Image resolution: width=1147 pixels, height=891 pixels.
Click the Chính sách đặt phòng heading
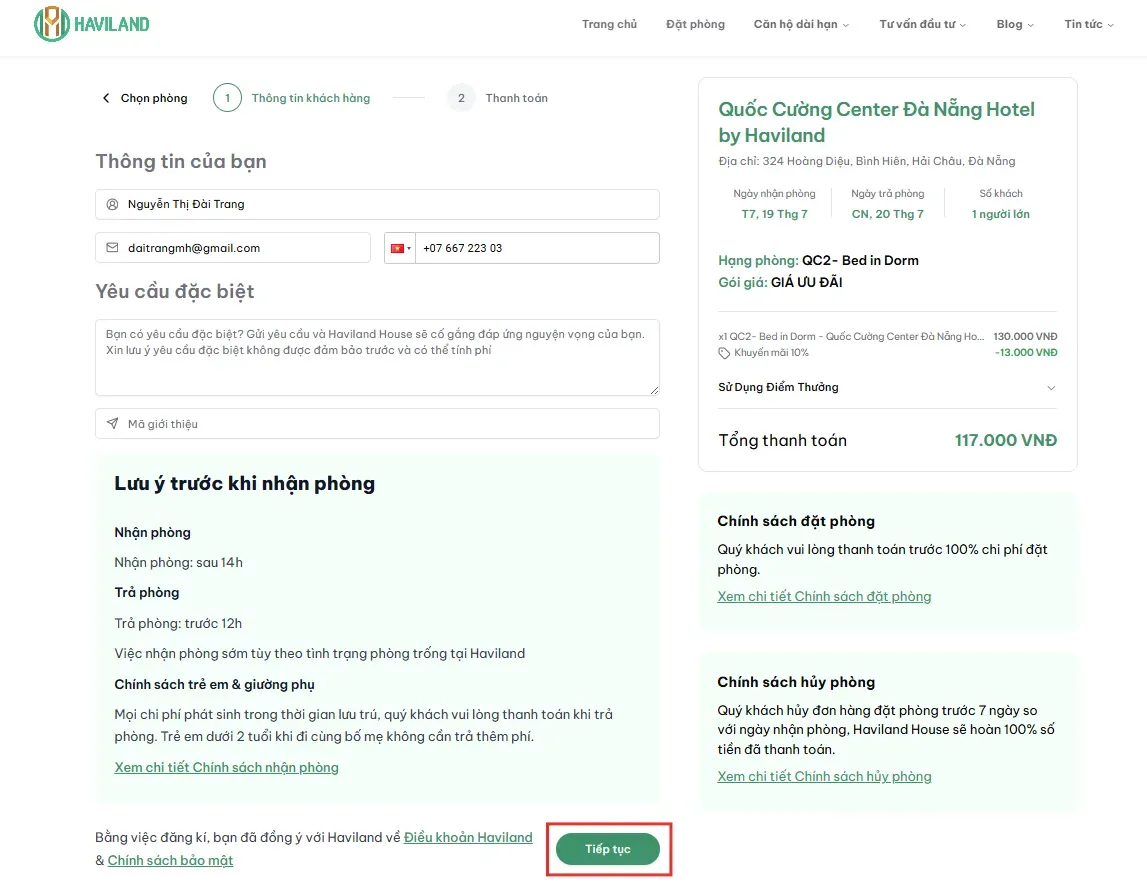pyautogui.click(x=796, y=521)
